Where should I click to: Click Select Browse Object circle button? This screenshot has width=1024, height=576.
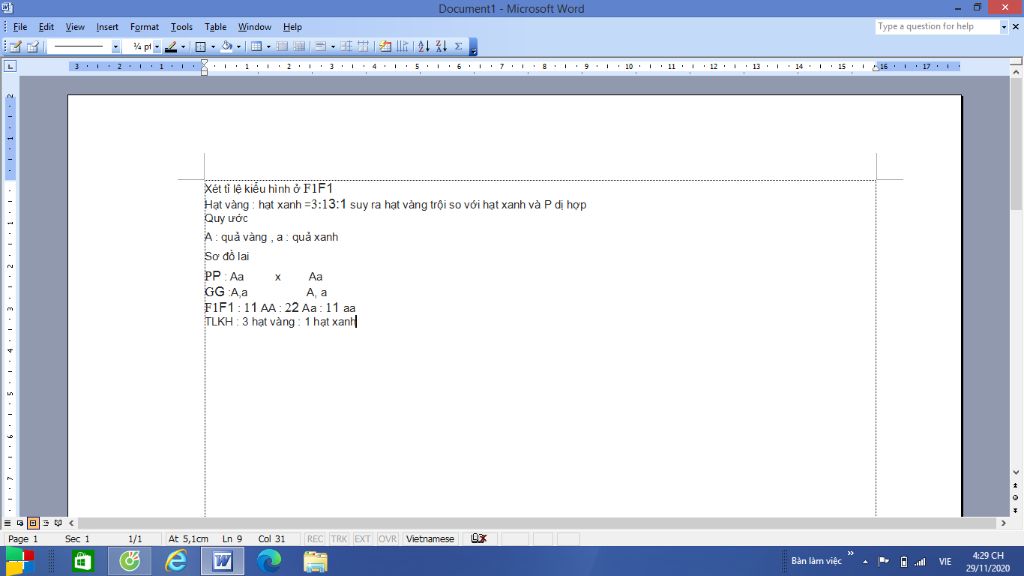pos(1016,498)
